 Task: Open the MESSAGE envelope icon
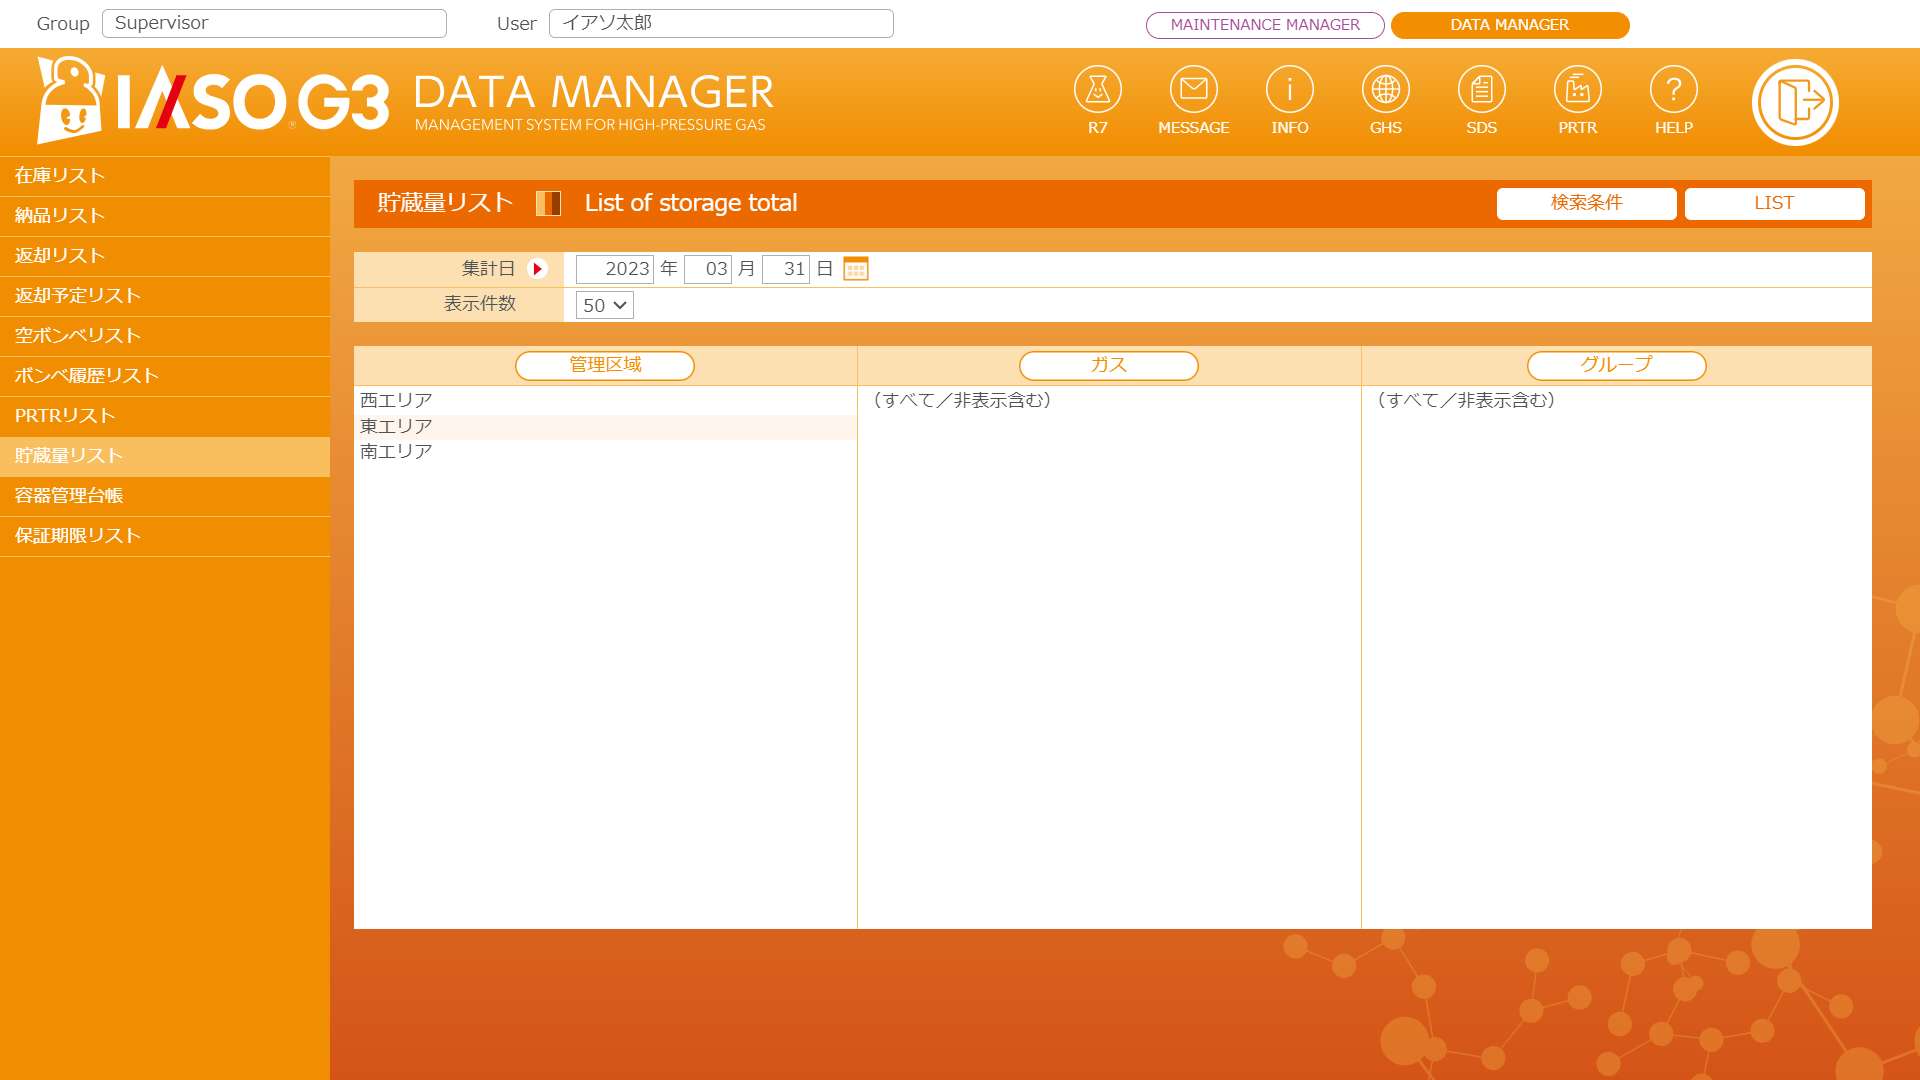[x=1193, y=91]
